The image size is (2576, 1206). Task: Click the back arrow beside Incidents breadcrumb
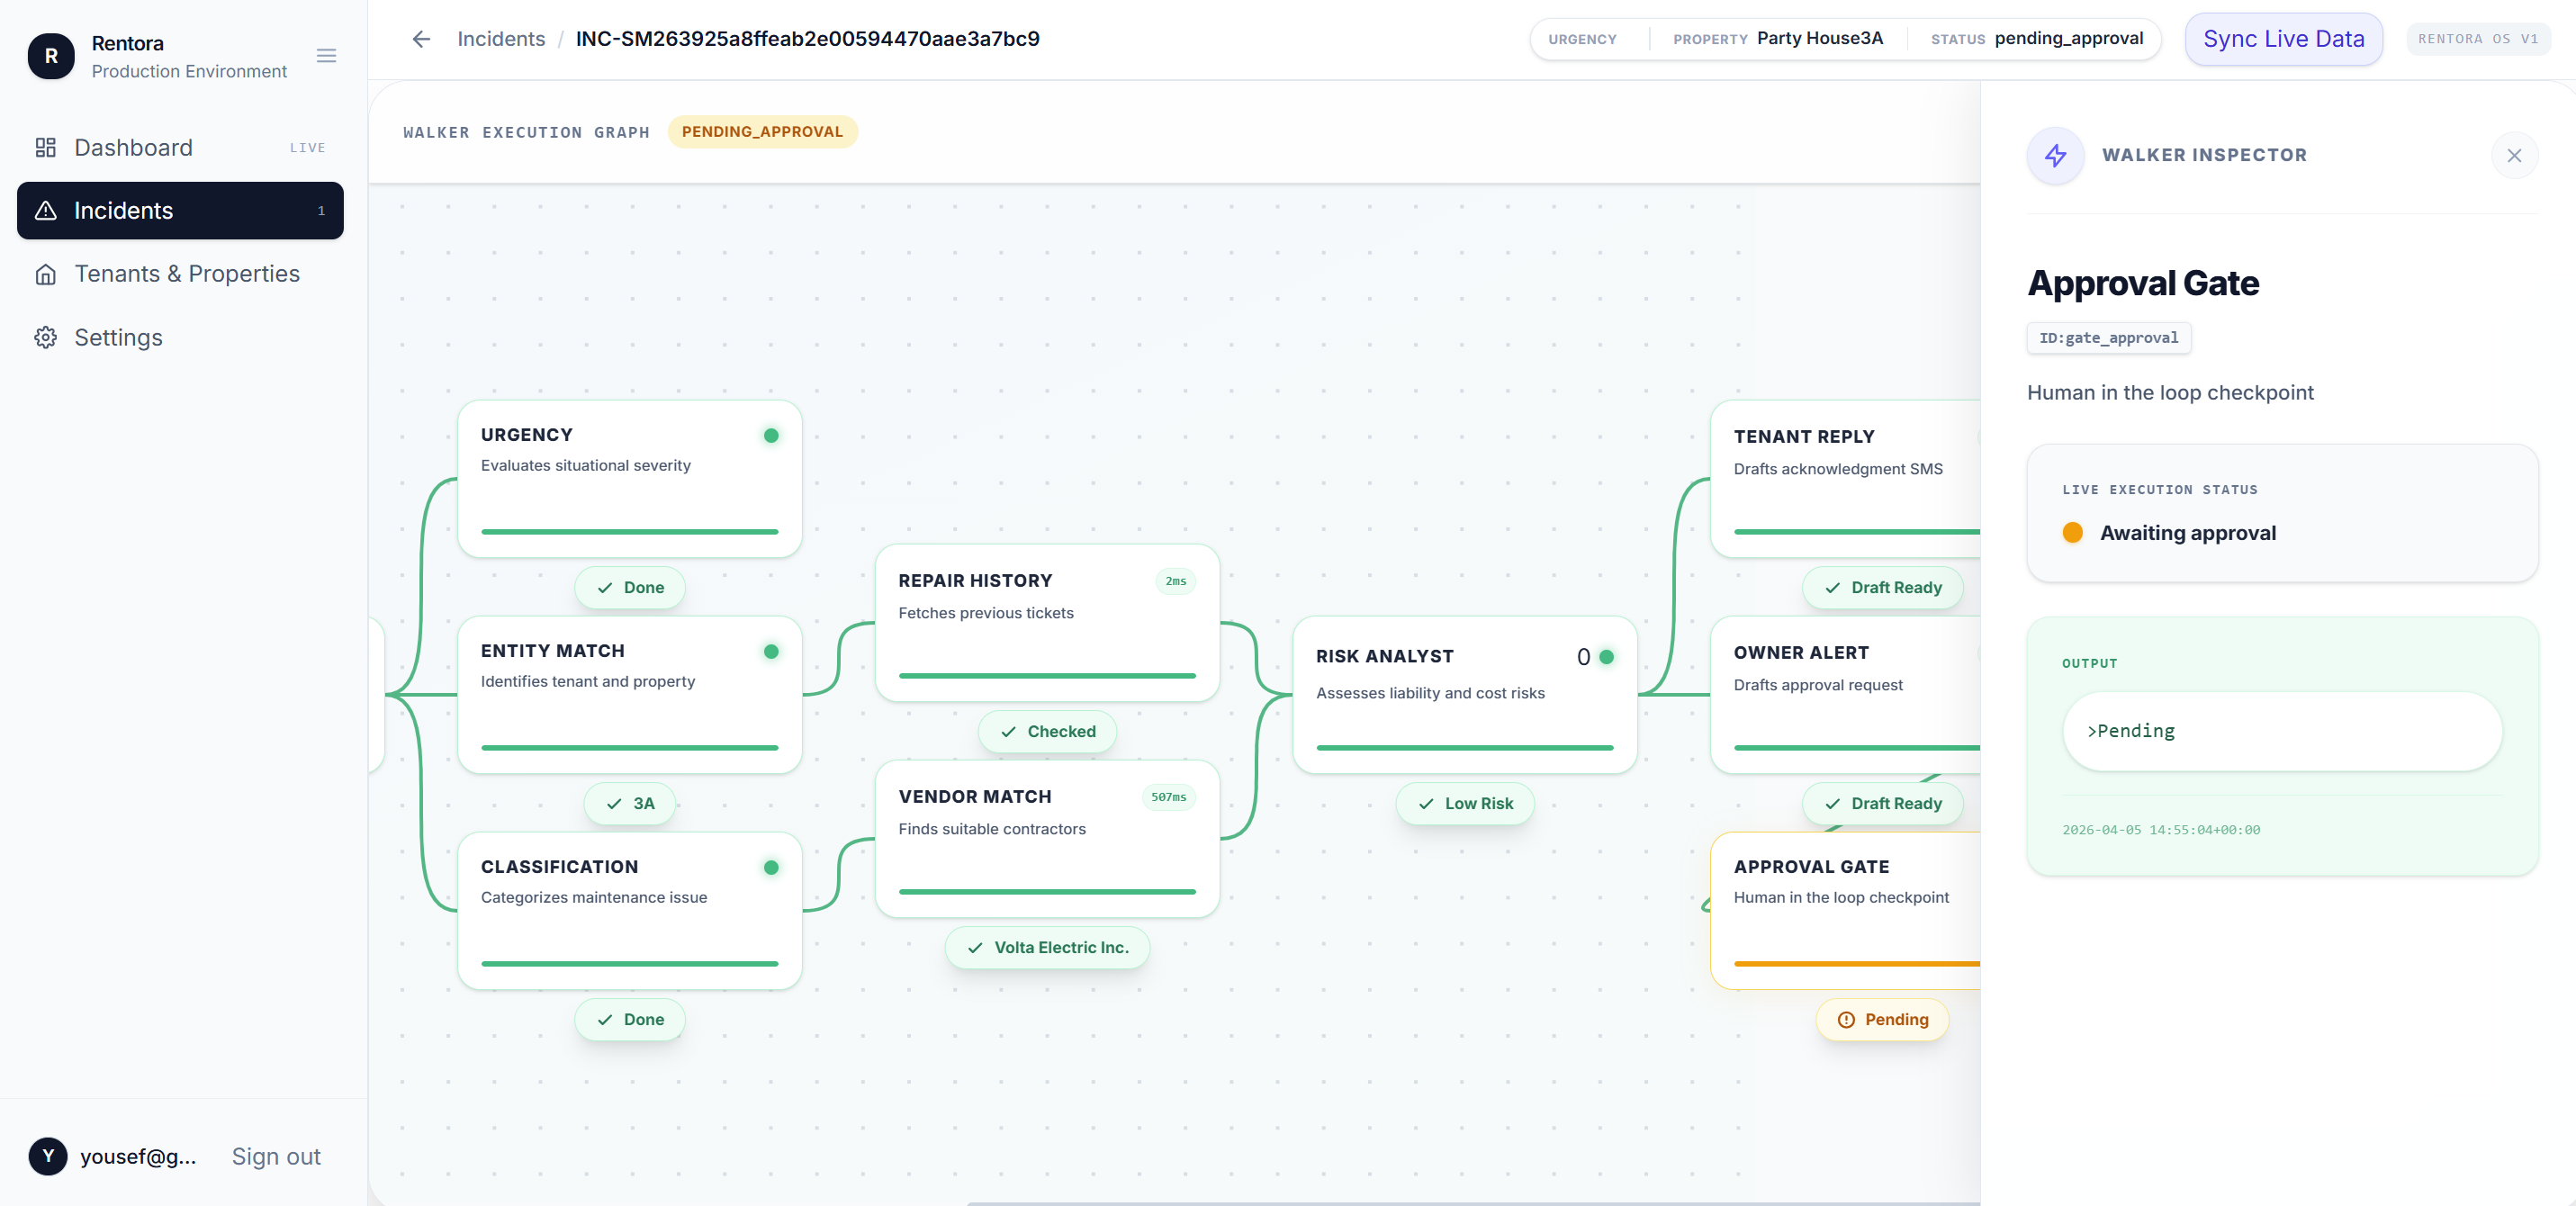coord(421,39)
